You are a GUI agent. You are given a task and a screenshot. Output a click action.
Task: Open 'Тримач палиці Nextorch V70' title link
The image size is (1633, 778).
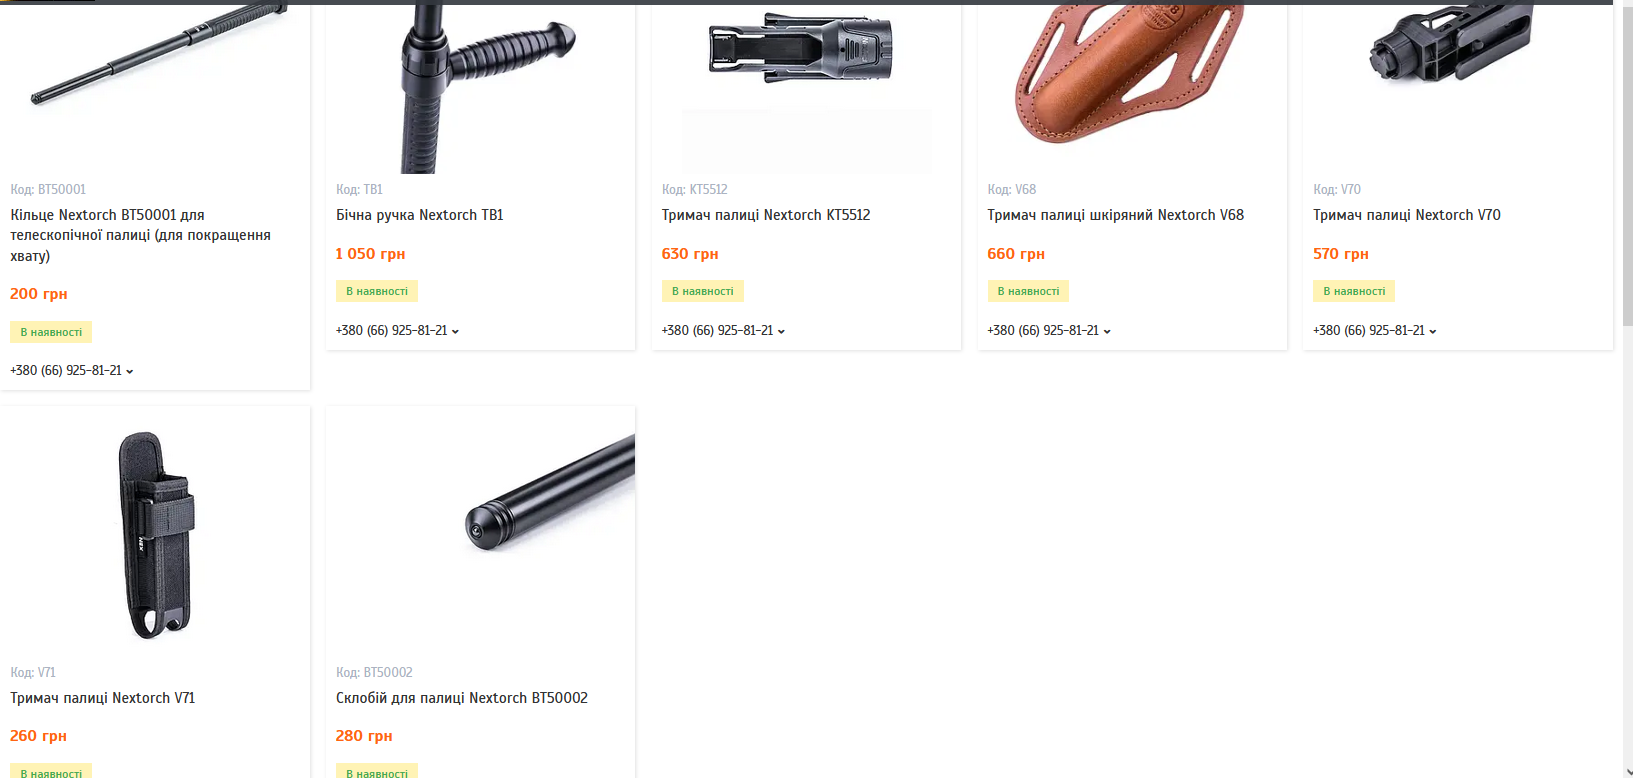pyautogui.click(x=1407, y=215)
